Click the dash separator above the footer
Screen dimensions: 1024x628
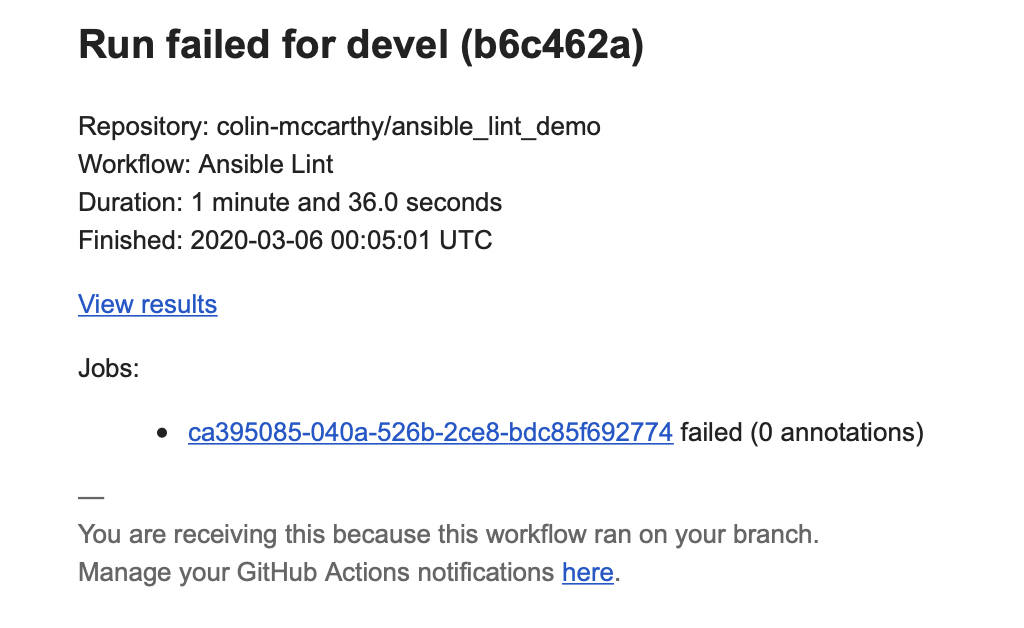(x=90, y=496)
